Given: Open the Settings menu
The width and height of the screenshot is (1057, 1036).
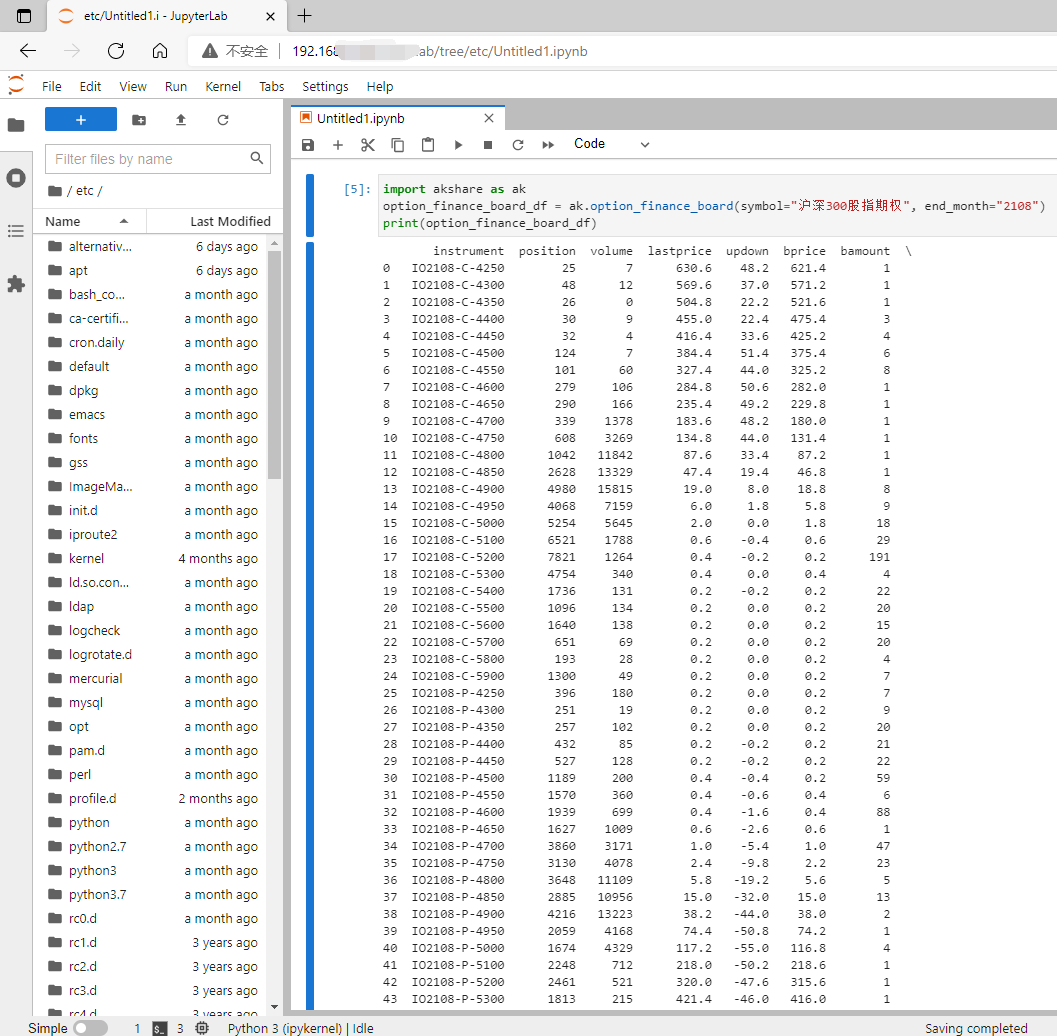Looking at the screenshot, I should click(325, 86).
